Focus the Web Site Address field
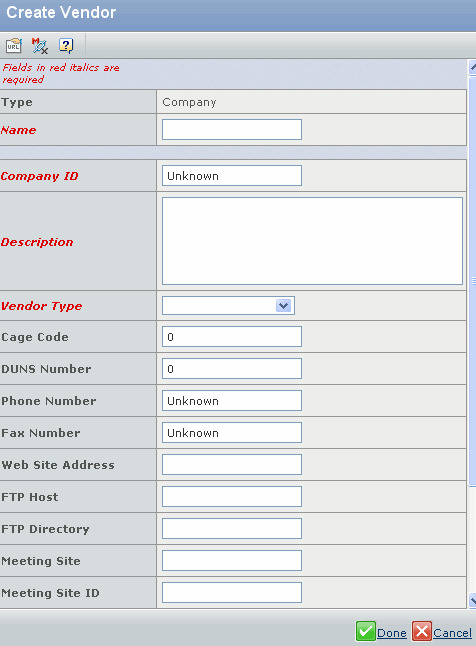The height and width of the screenshot is (646, 476). tap(232, 465)
